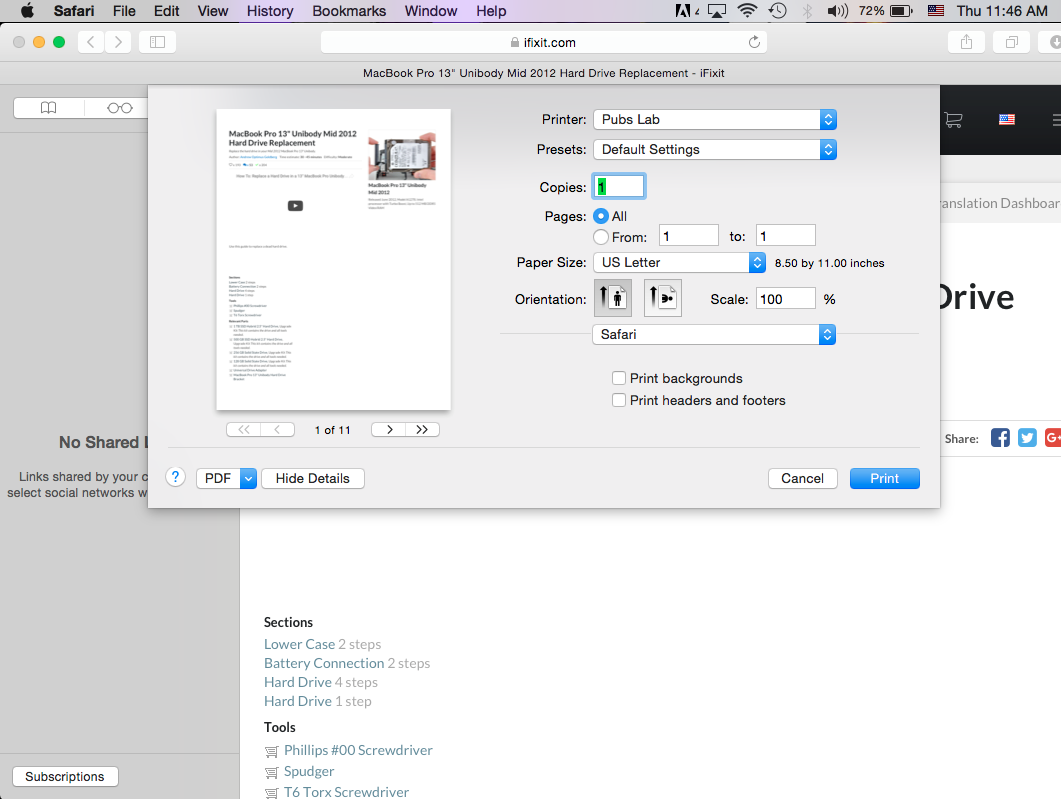This screenshot has width=1061, height=799.
Task: Click the print preview page thumbnail
Action: pos(334,260)
